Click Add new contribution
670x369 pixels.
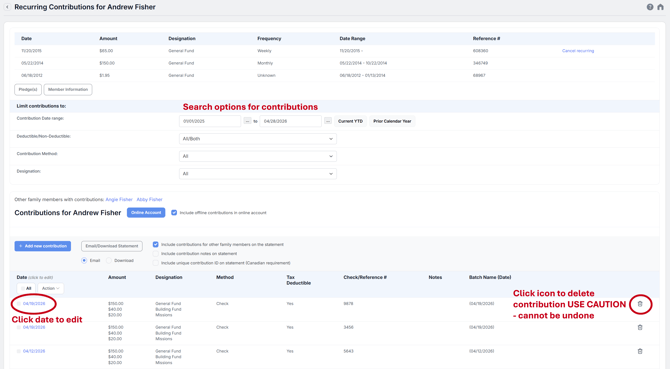coord(43,246)
